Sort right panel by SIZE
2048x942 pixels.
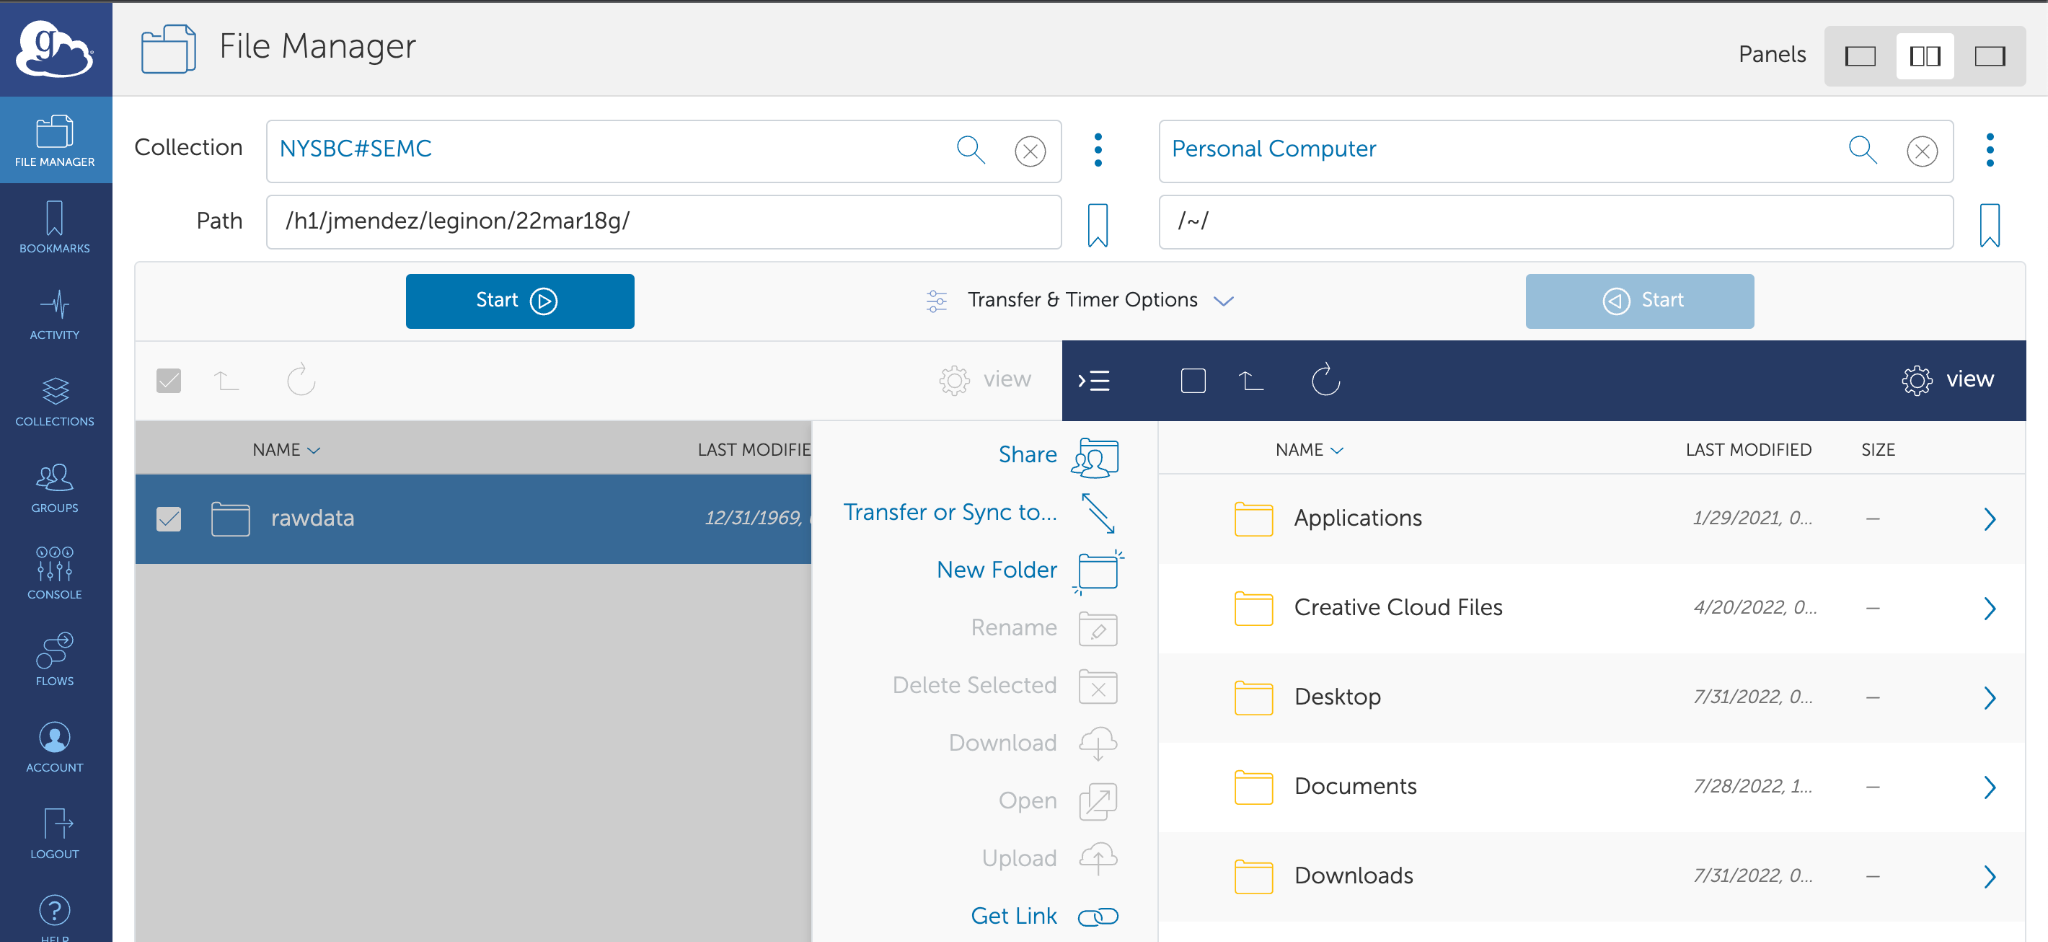pos(1878,450)
